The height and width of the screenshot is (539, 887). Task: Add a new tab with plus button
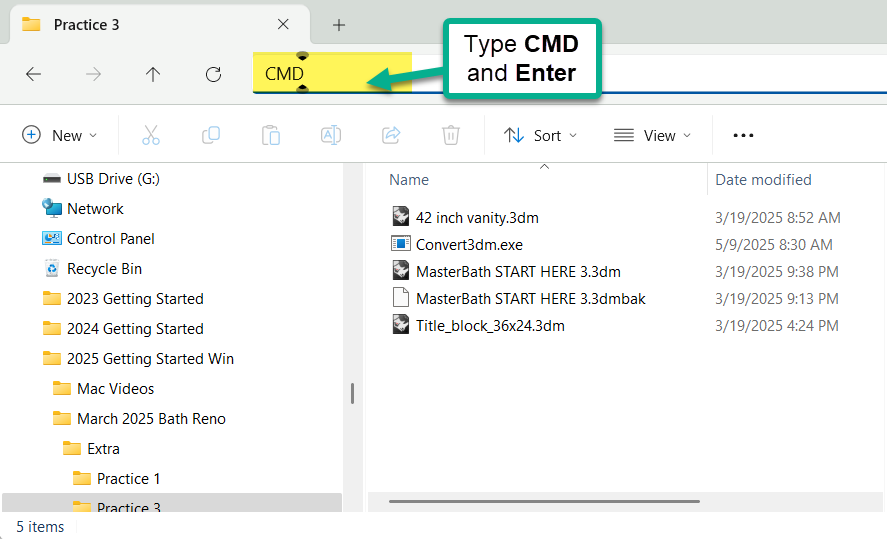tap(339, 25)
